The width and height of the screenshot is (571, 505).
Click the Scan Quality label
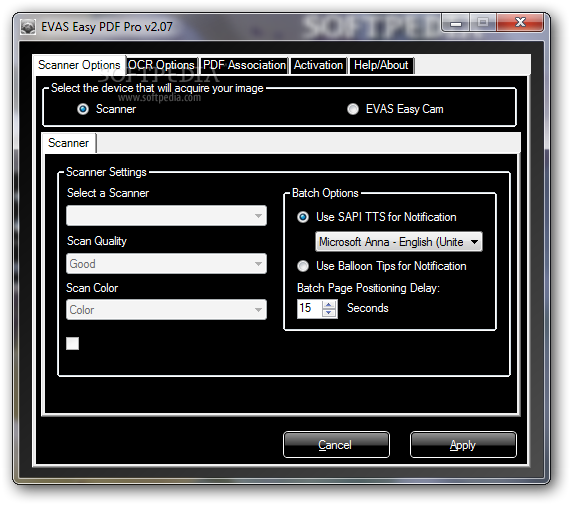pos(97,241)
